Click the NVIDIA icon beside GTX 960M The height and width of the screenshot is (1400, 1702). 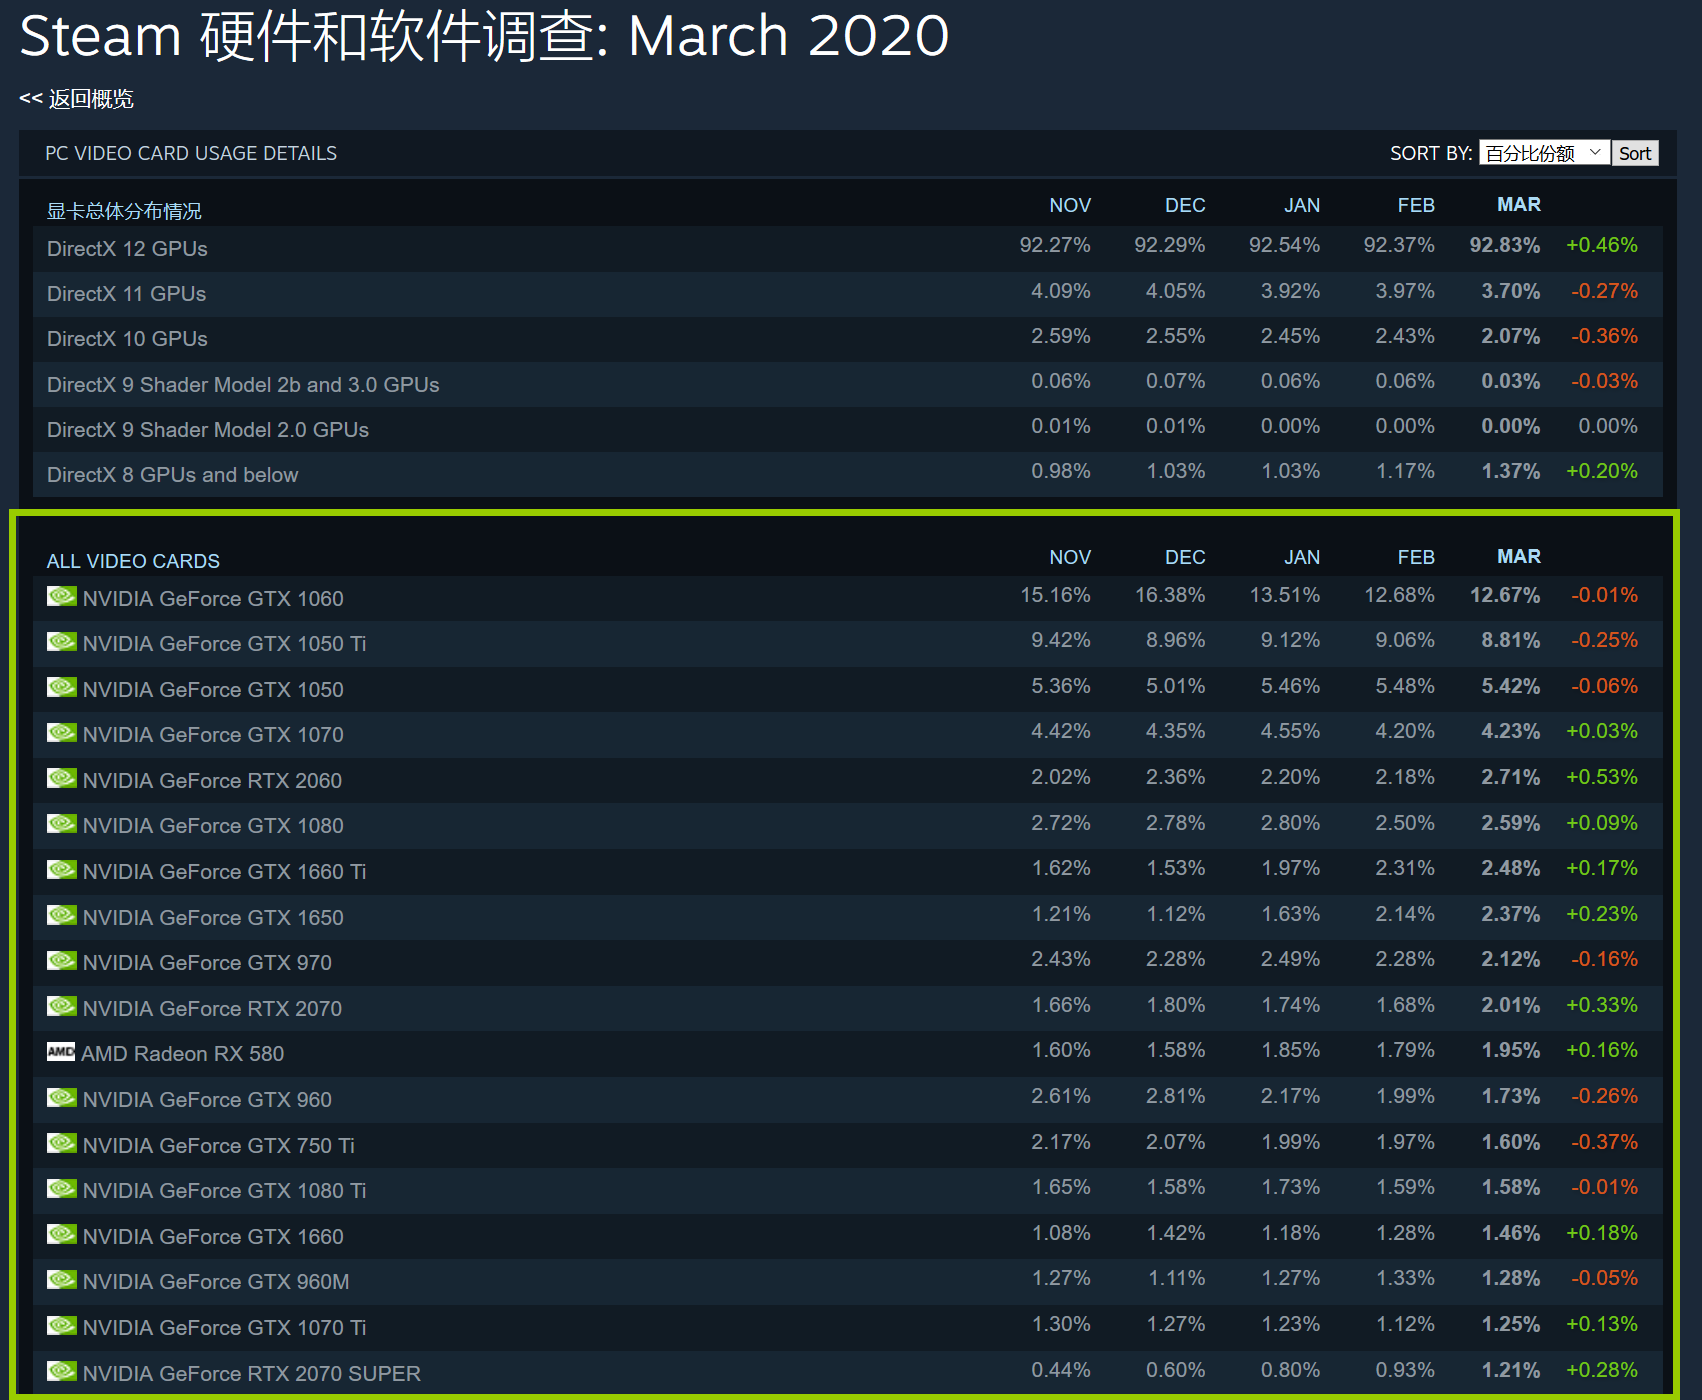62,1280
